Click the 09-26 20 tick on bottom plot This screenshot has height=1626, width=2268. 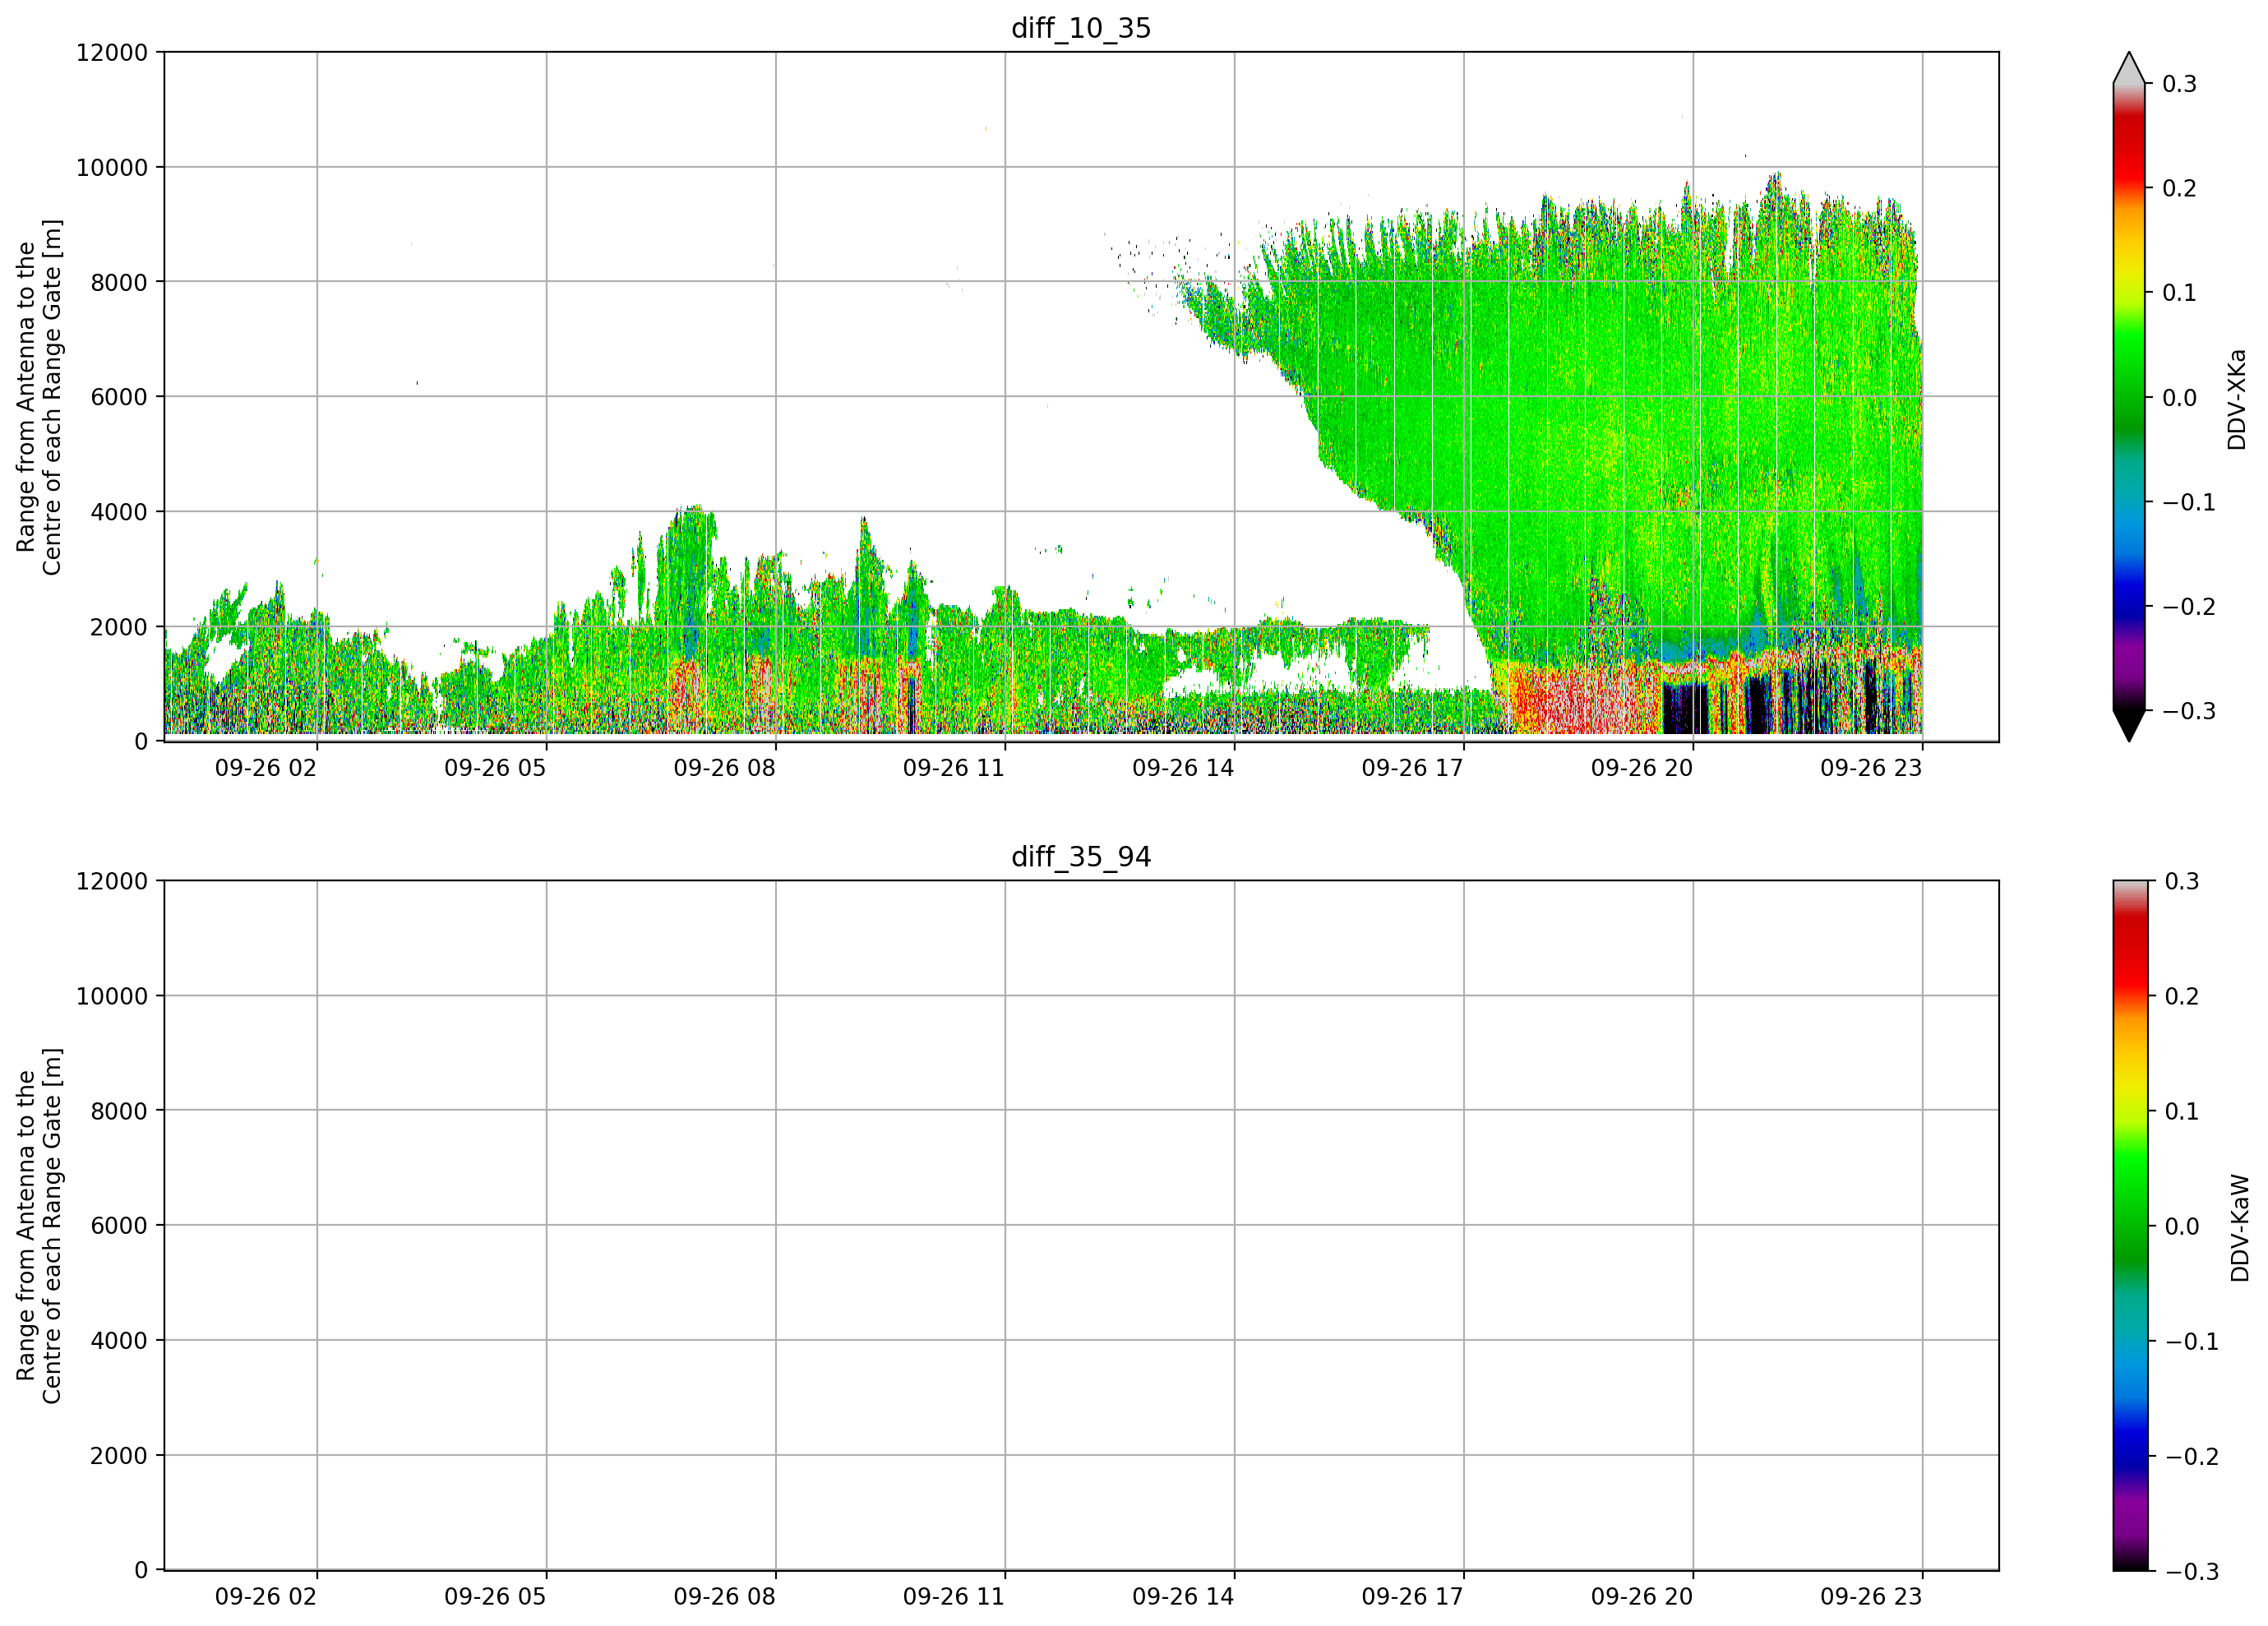click(x=1642, y=1597)
